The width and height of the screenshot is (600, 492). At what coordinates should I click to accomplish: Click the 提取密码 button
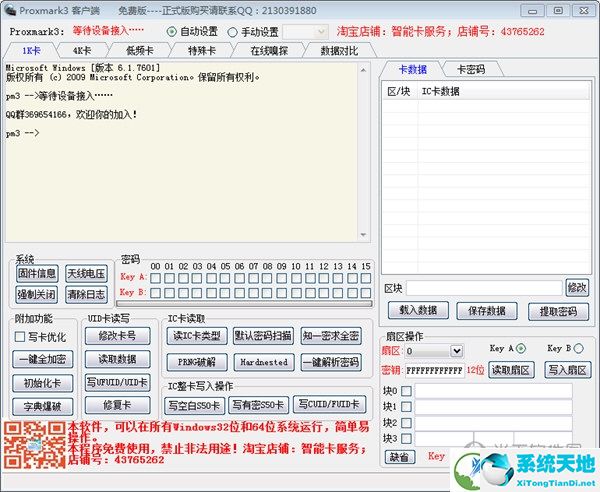[558, 311]
